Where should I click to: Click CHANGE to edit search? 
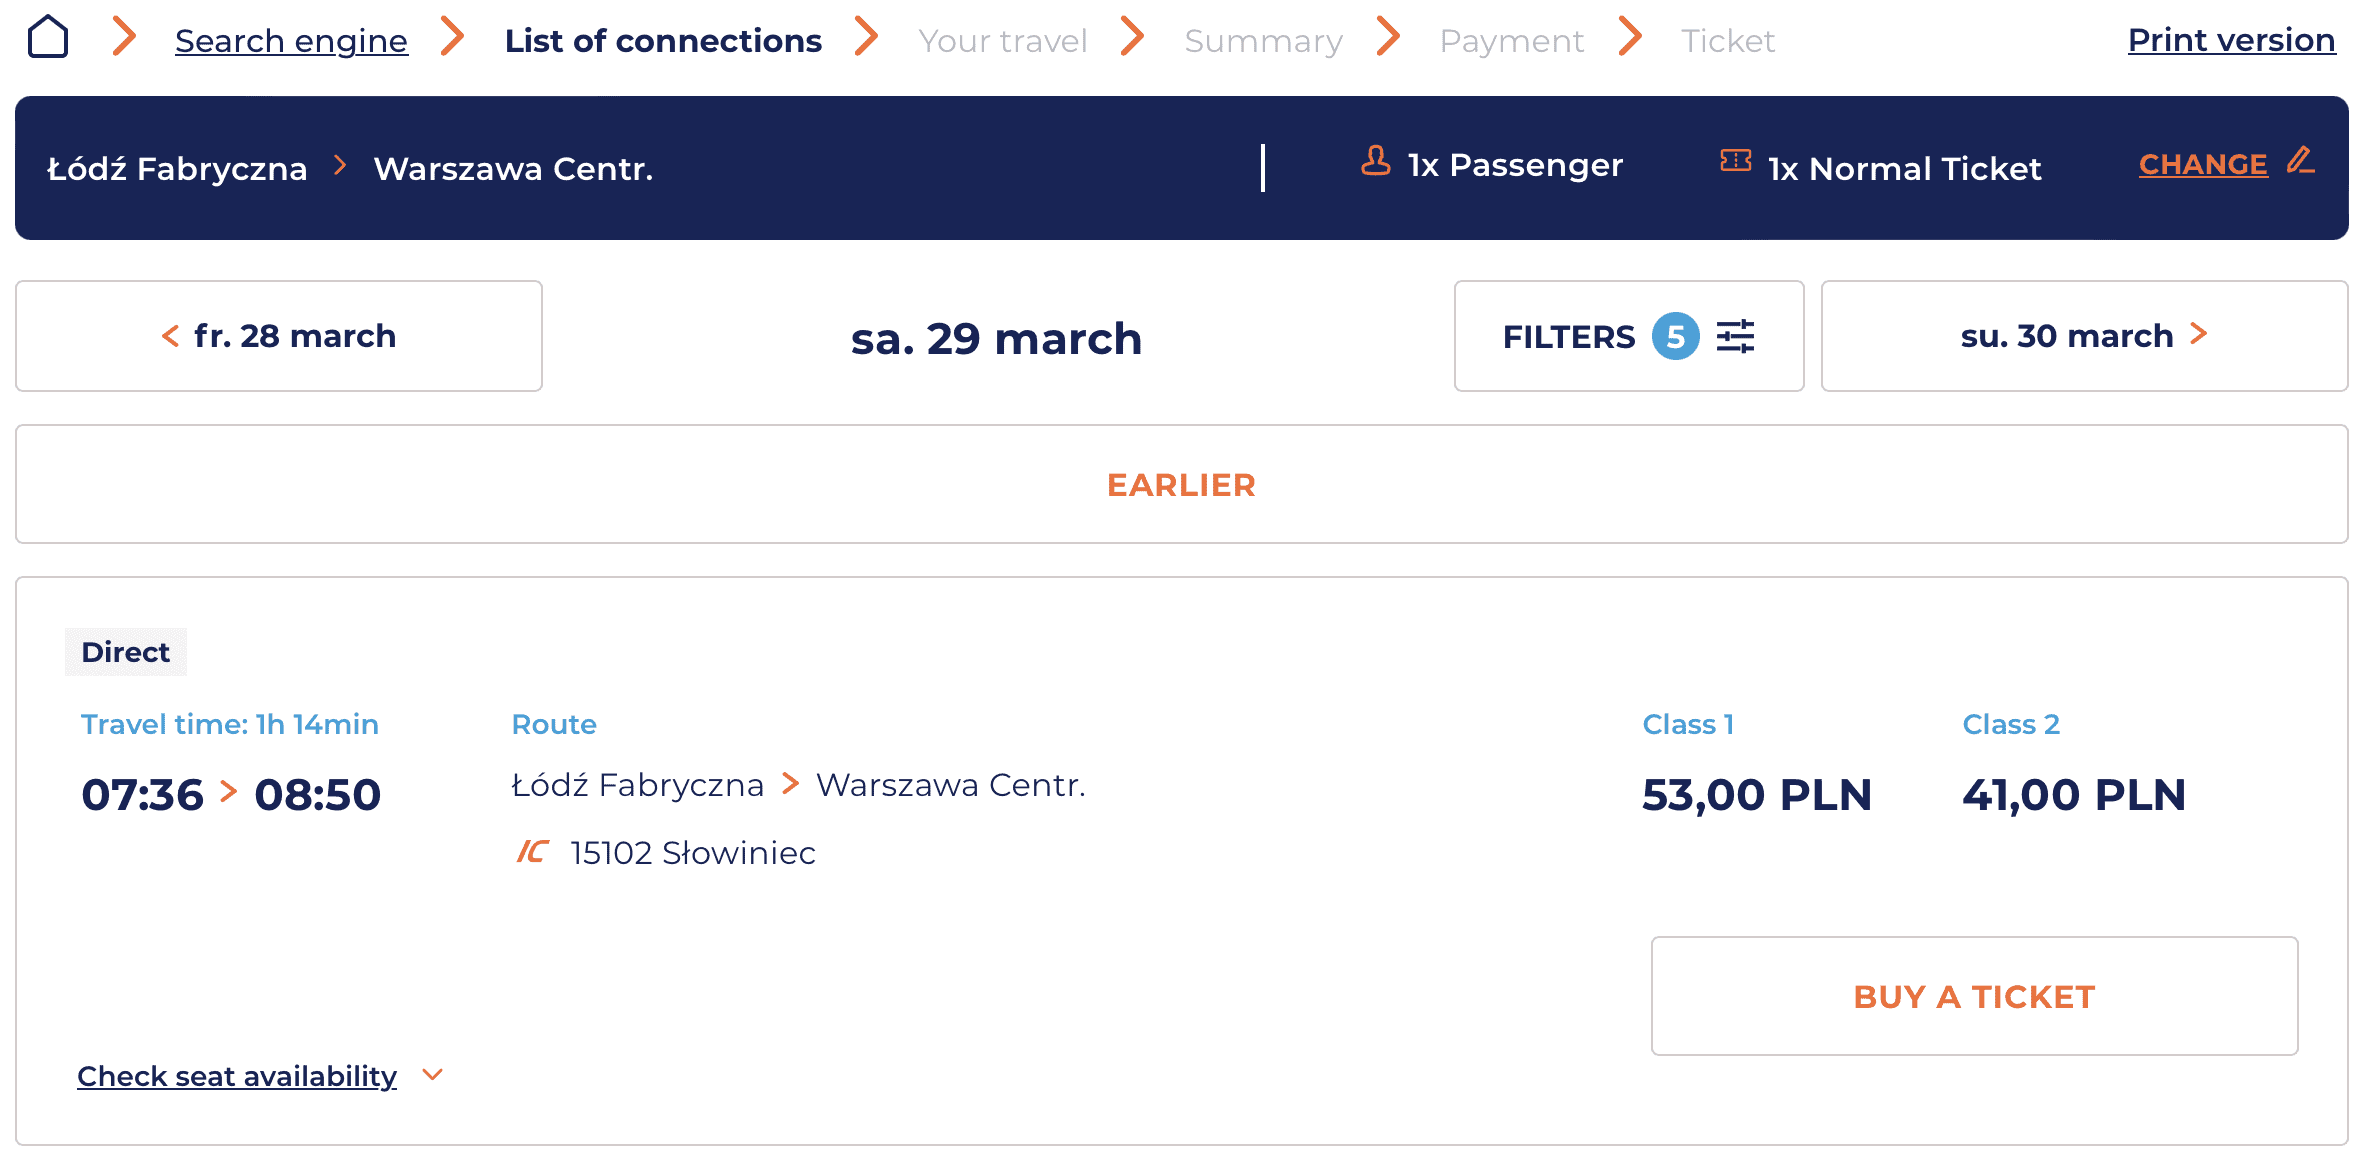(2202, 164)
